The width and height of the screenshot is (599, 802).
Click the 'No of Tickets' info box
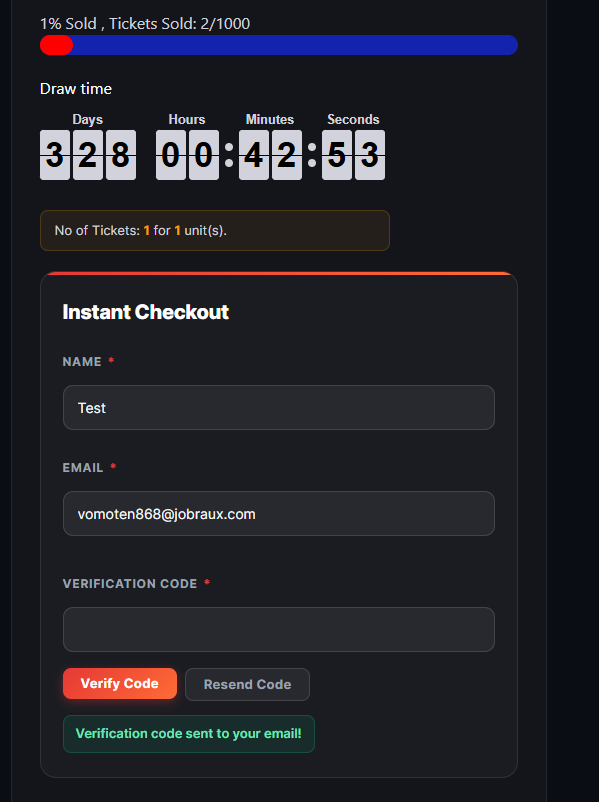215,231
